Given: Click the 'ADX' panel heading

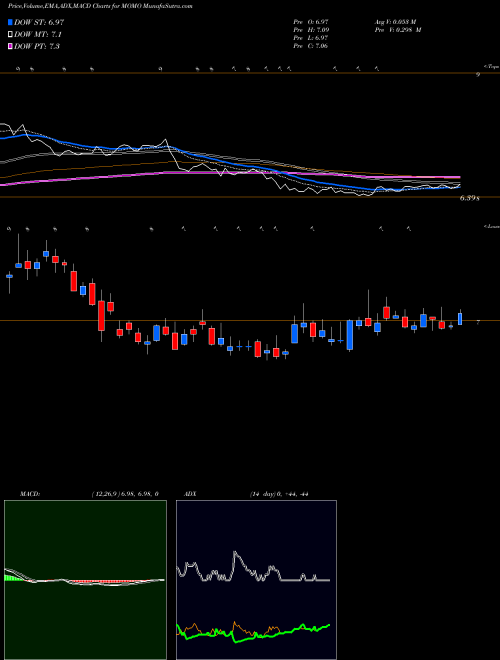Looking at the screenshot, I should (x=192, y=494).
